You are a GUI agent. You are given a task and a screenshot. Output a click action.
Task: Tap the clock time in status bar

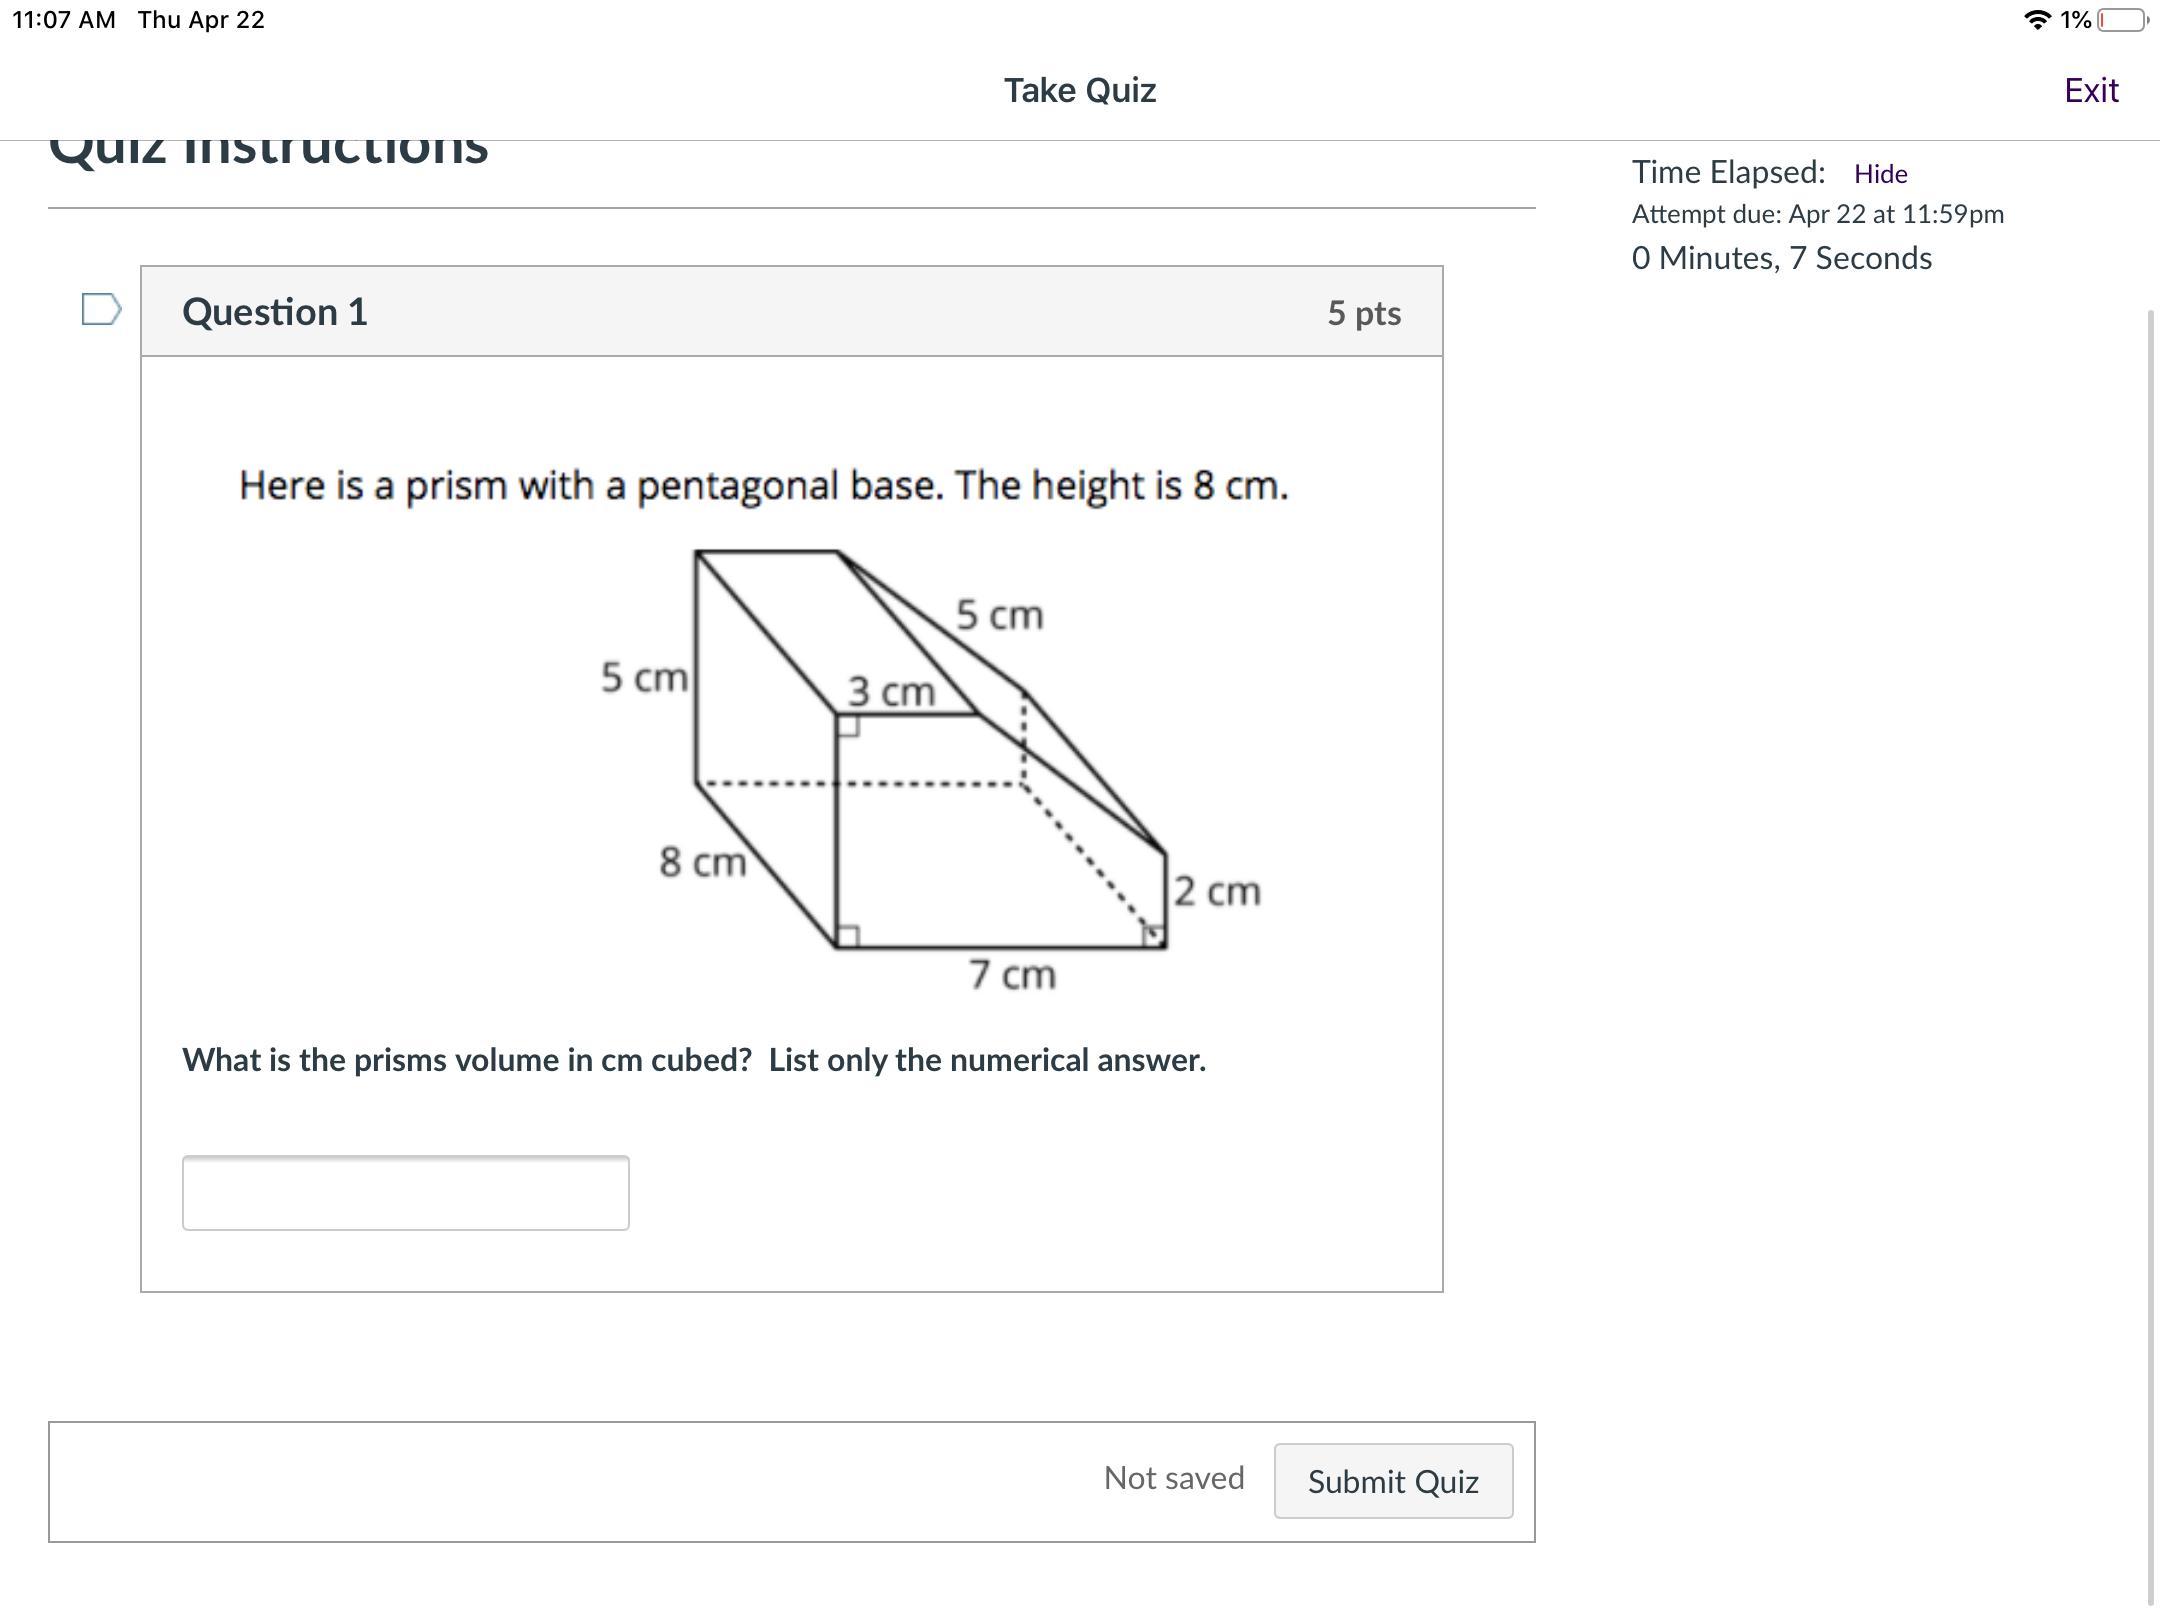click(x=64, y=20)
